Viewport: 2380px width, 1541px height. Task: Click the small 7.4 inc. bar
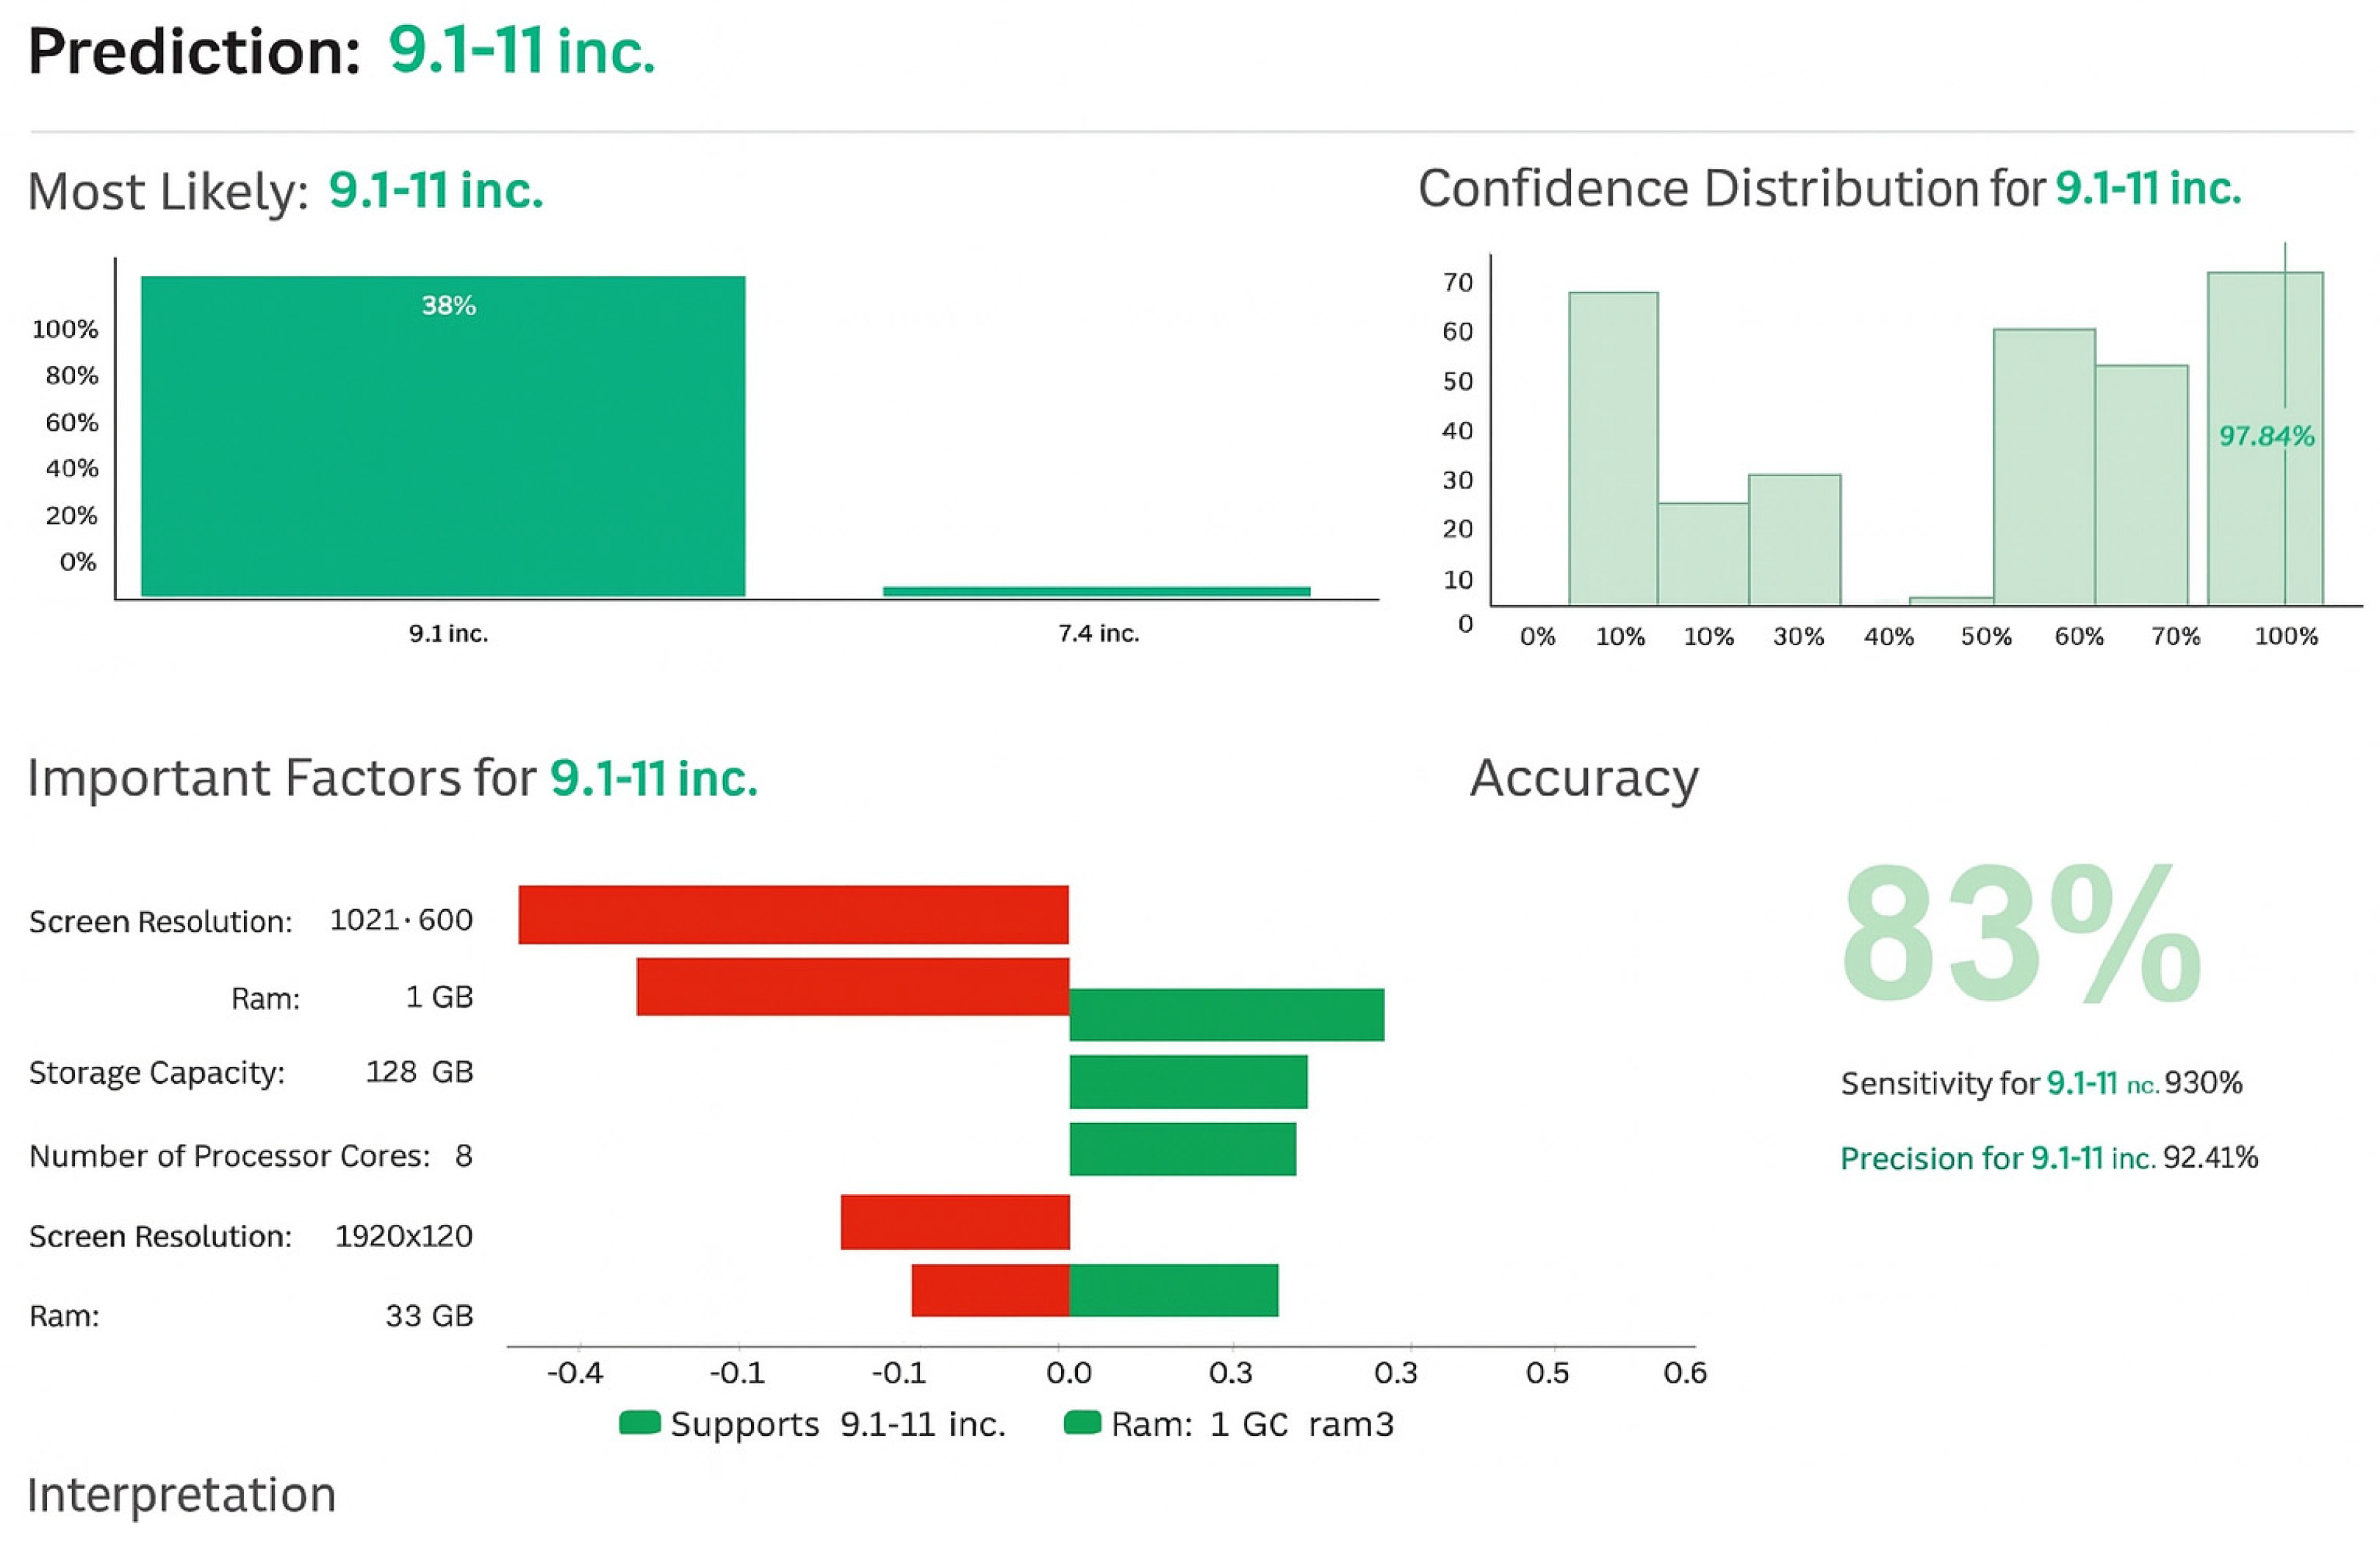pos(1096,591)
